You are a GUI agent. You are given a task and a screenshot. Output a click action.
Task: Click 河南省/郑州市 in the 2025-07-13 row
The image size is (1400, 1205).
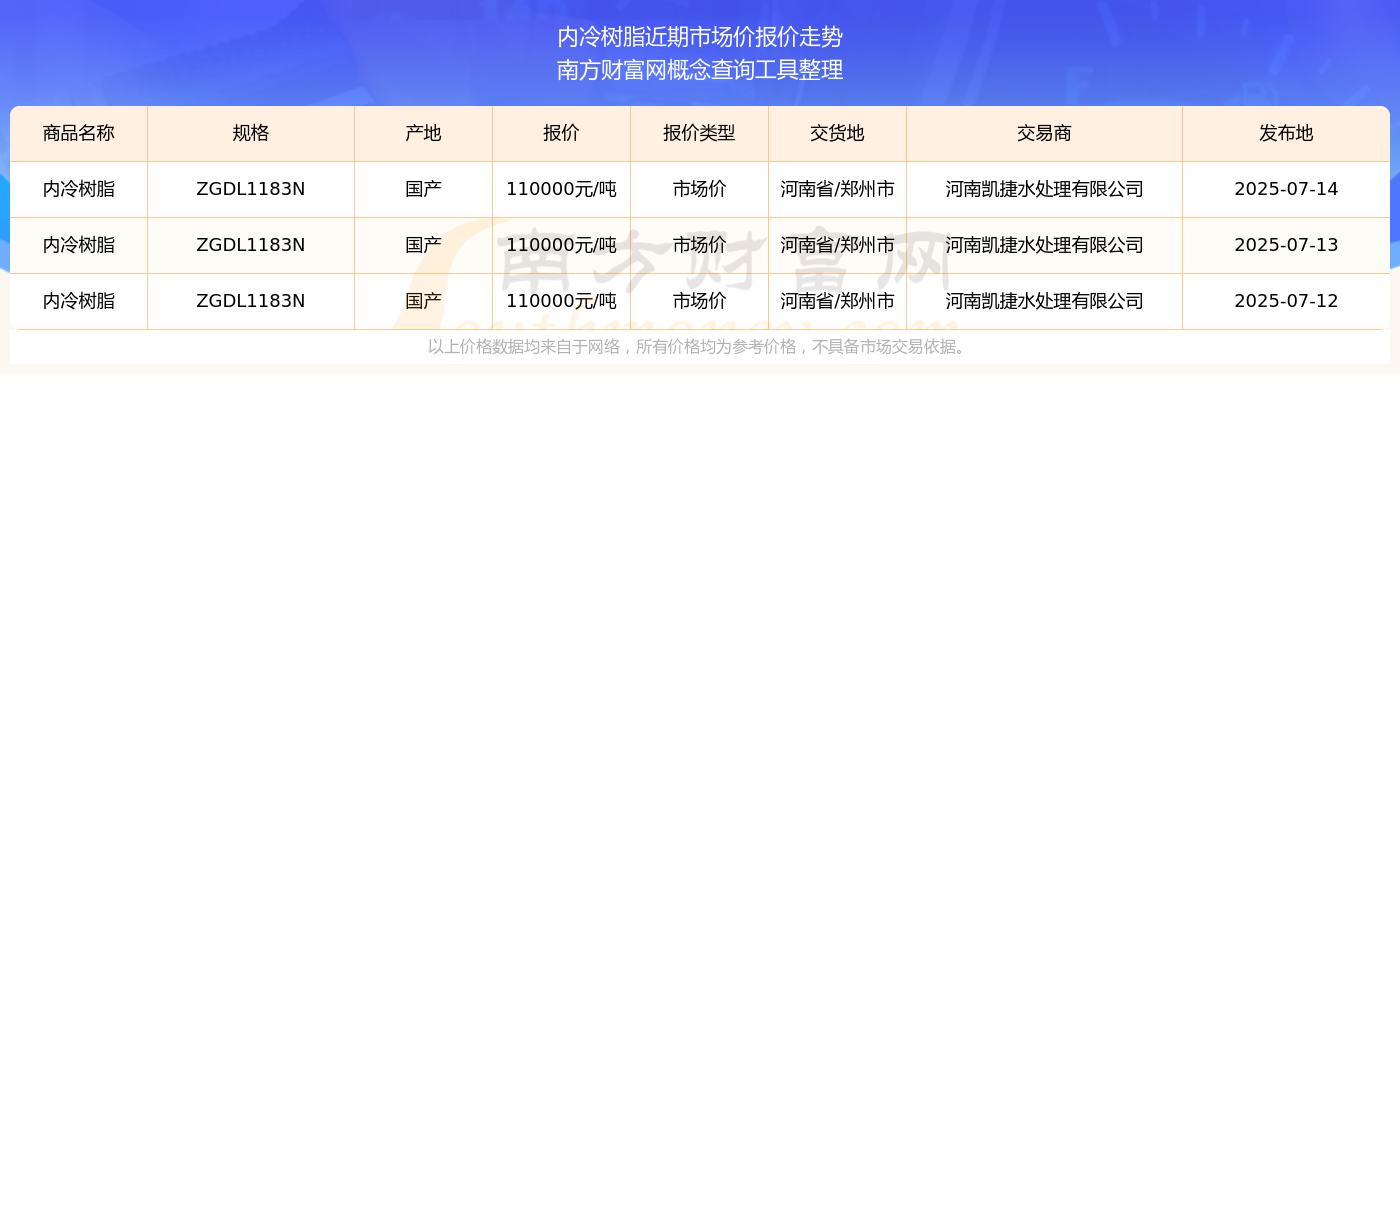tap(838, 245)
